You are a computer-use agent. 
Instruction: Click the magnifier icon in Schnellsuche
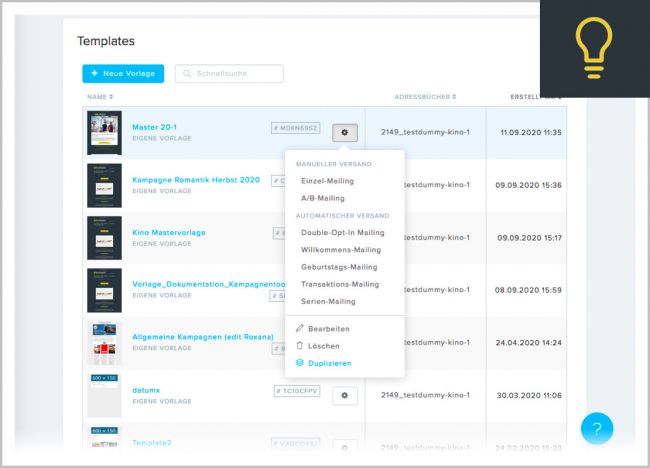187,74
